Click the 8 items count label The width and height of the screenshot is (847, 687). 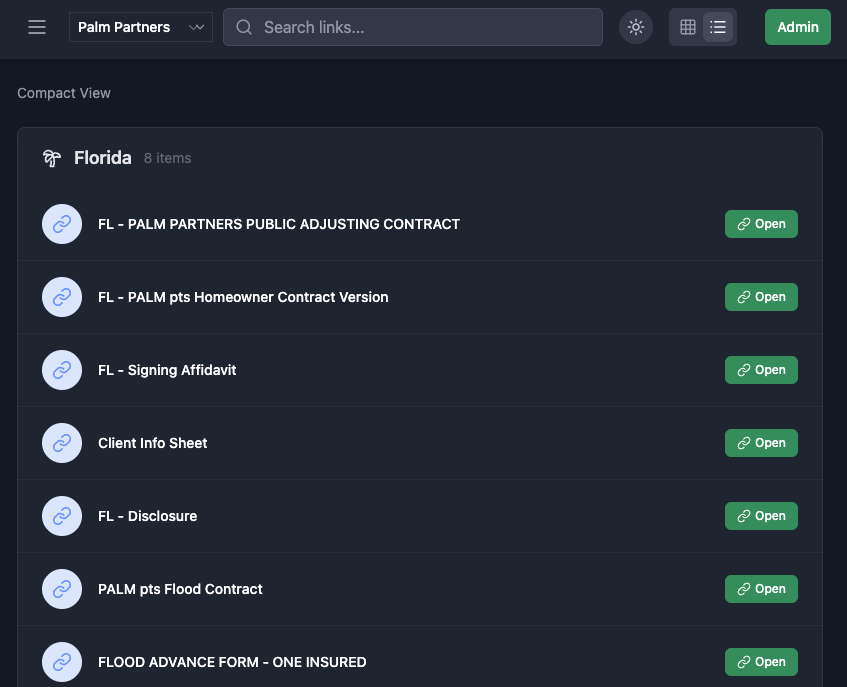(167, 158)
